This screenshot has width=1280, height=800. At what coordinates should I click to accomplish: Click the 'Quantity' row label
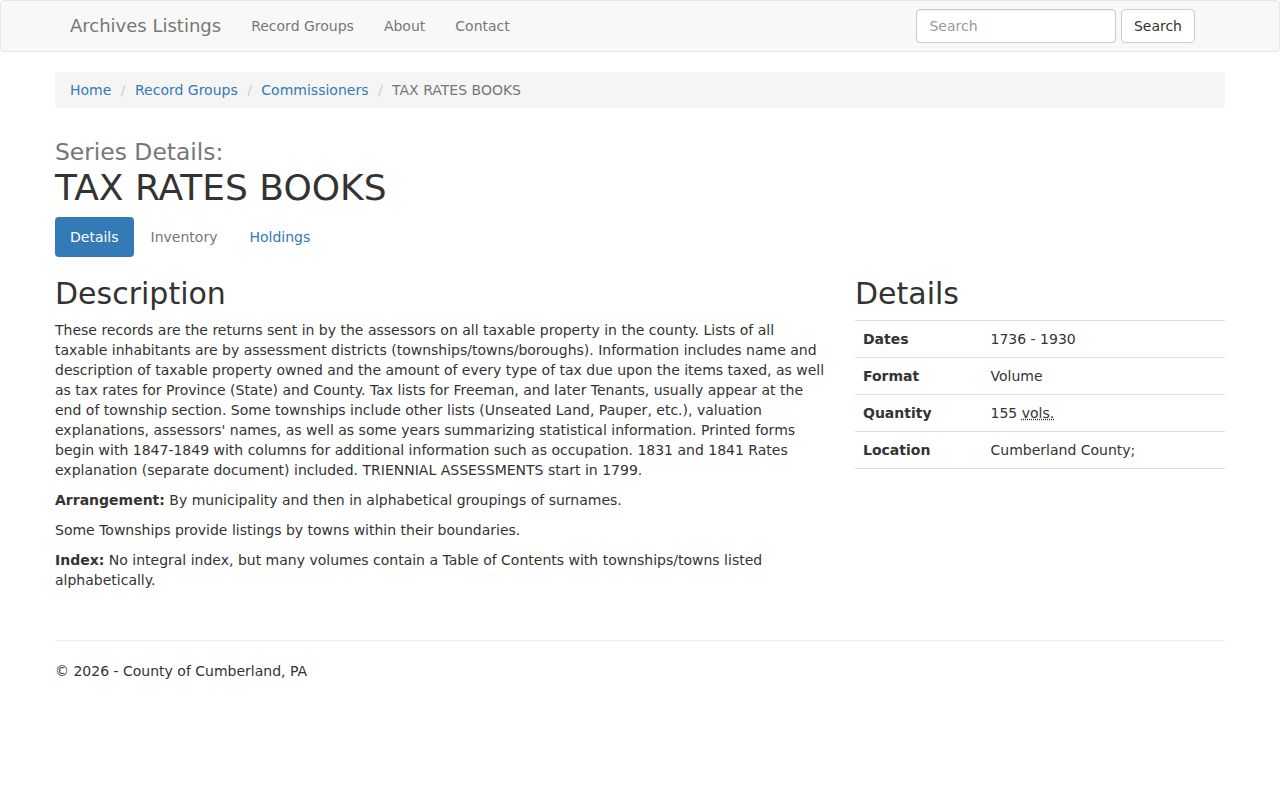coord(897,413)
